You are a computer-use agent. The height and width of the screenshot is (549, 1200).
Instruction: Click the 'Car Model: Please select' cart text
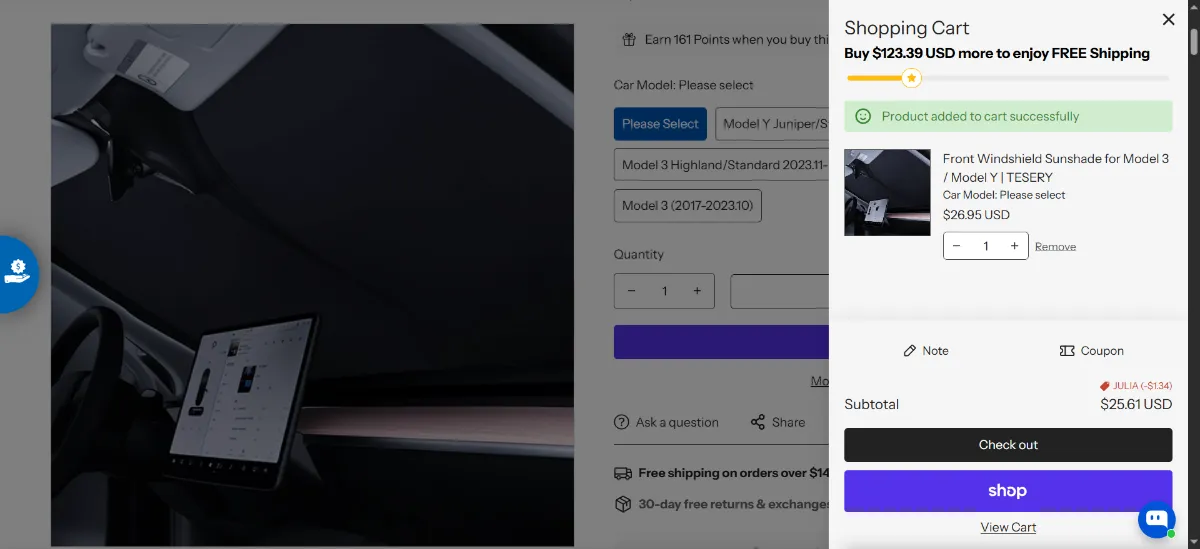point(1004,195)
